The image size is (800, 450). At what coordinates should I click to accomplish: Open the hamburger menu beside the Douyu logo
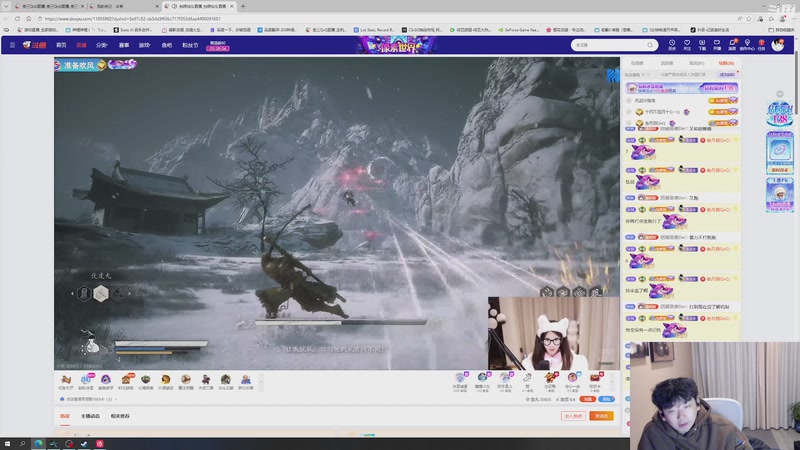pyautogui.click(x=12, y=45)
